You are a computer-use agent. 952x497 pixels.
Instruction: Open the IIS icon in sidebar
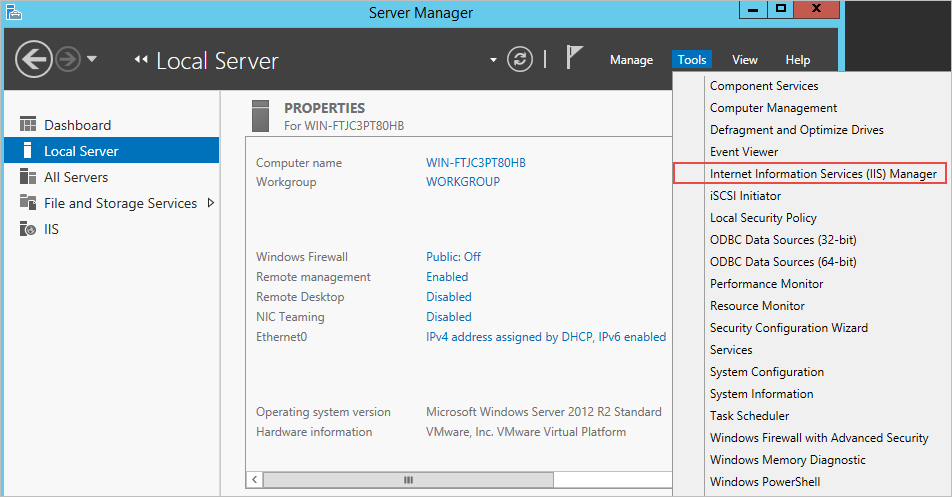28,229
